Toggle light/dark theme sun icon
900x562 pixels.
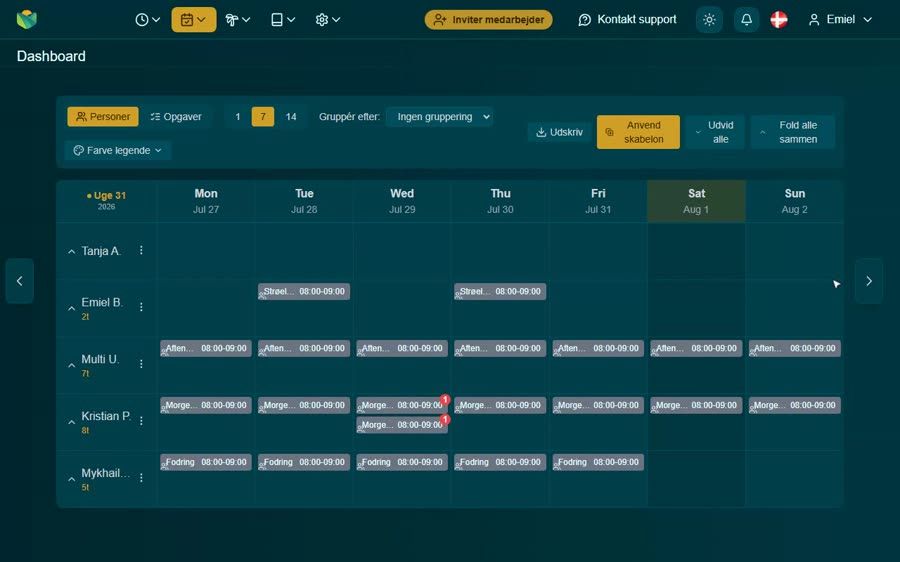(x=709, y=20)
